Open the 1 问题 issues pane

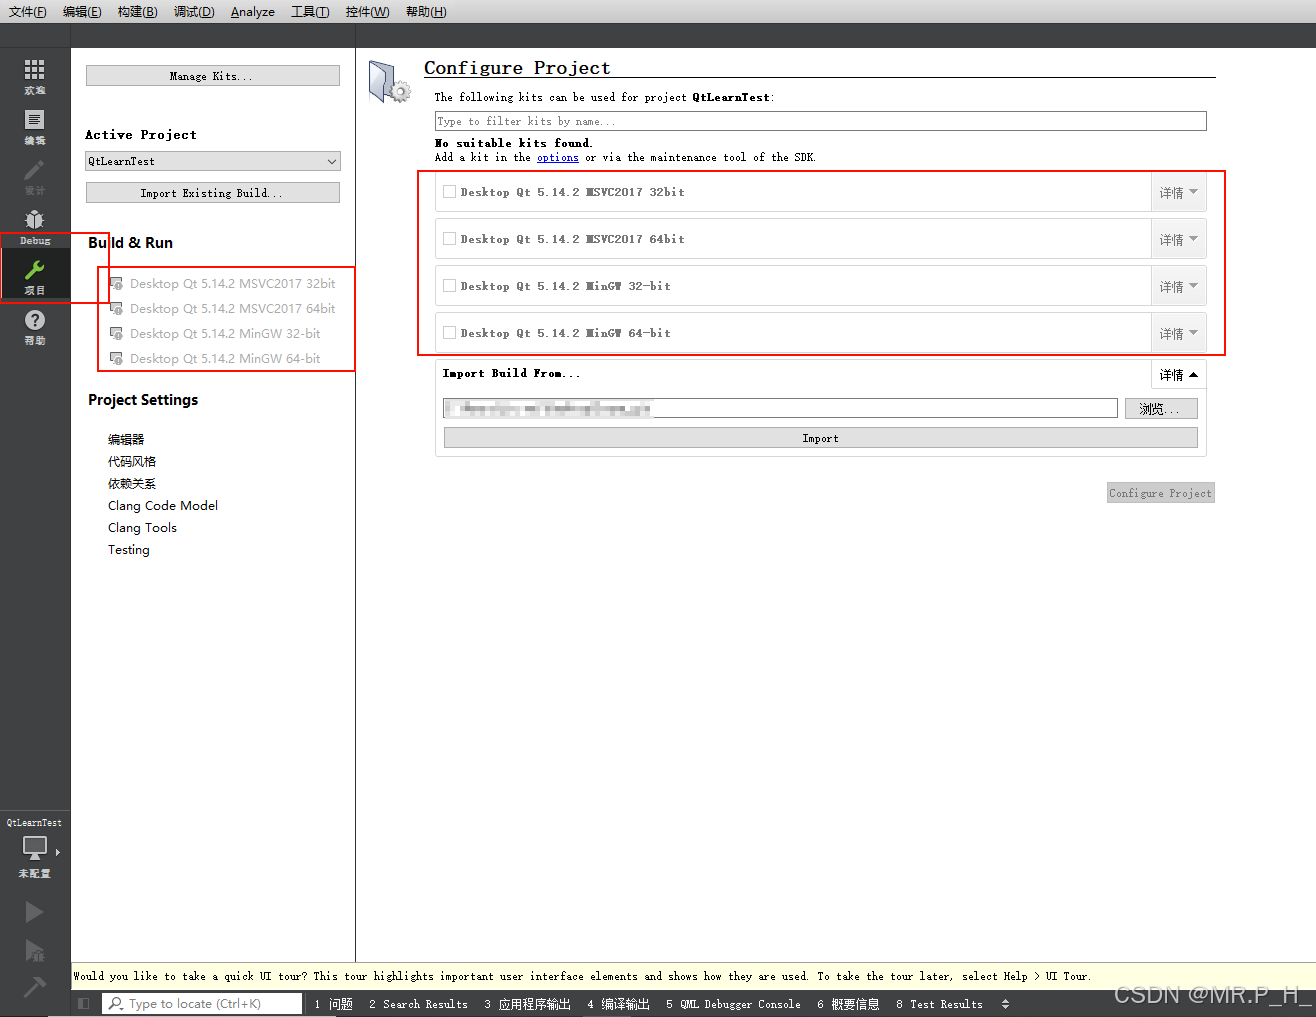click(333, 1004)
